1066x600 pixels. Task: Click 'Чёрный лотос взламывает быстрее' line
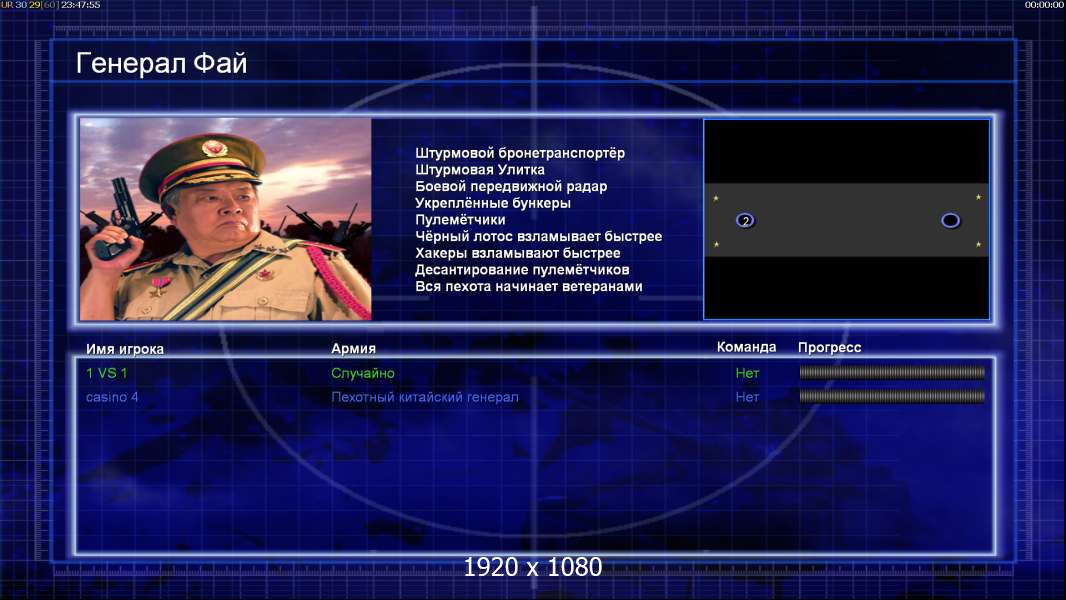pyautogui.click(x=538, y=236)
